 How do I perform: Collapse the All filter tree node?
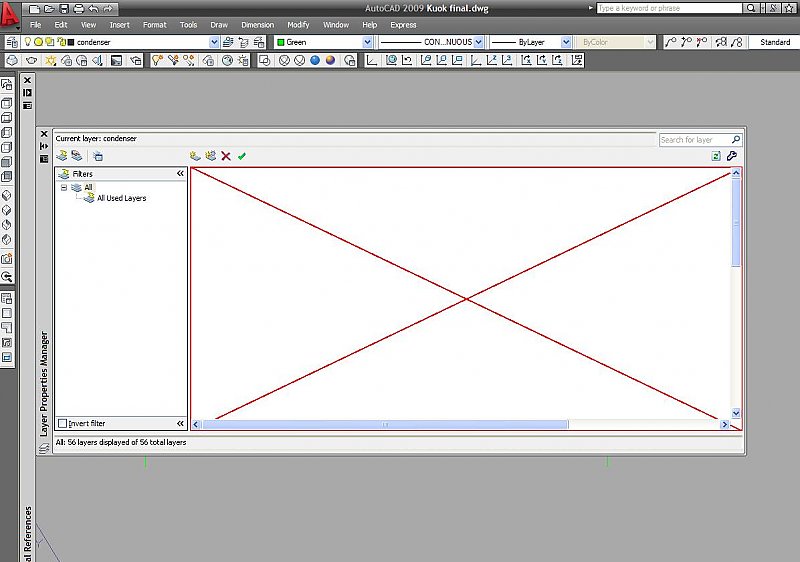coord(64,187)
